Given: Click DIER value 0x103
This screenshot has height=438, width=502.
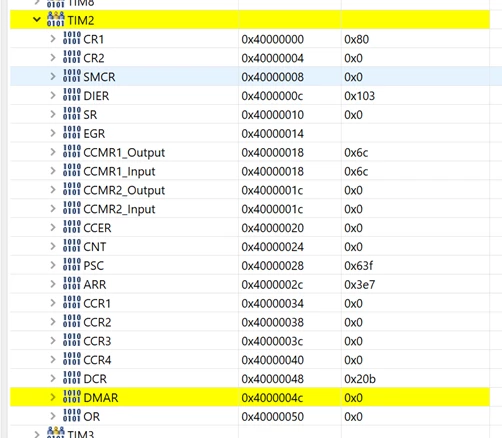Looking at the screenshot, I should 360,96.
